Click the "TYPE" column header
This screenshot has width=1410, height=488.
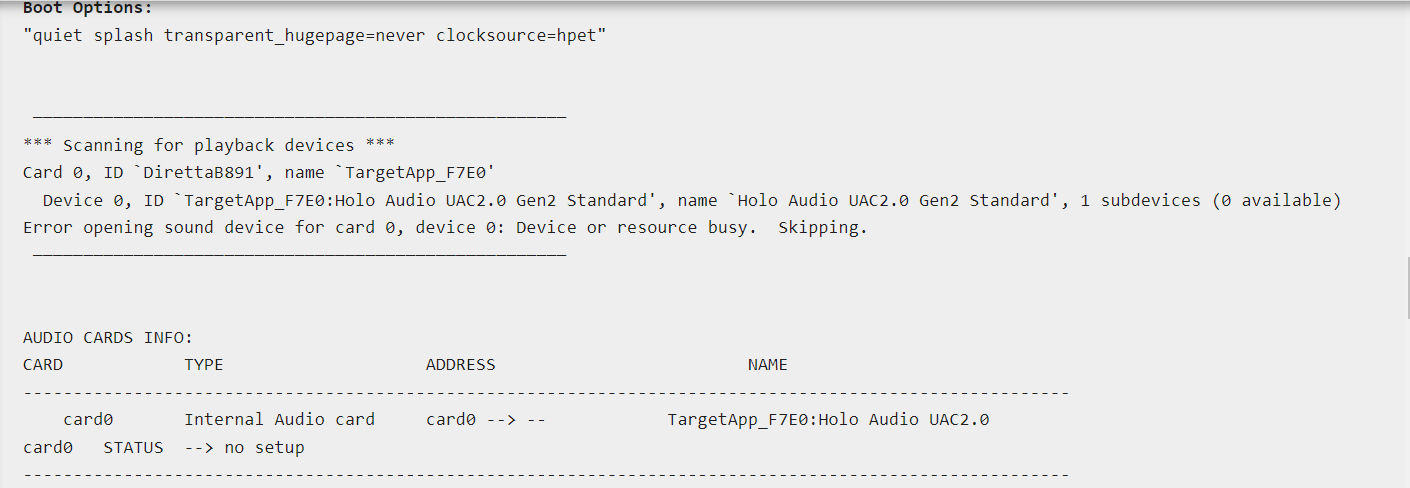pos(204,365)
